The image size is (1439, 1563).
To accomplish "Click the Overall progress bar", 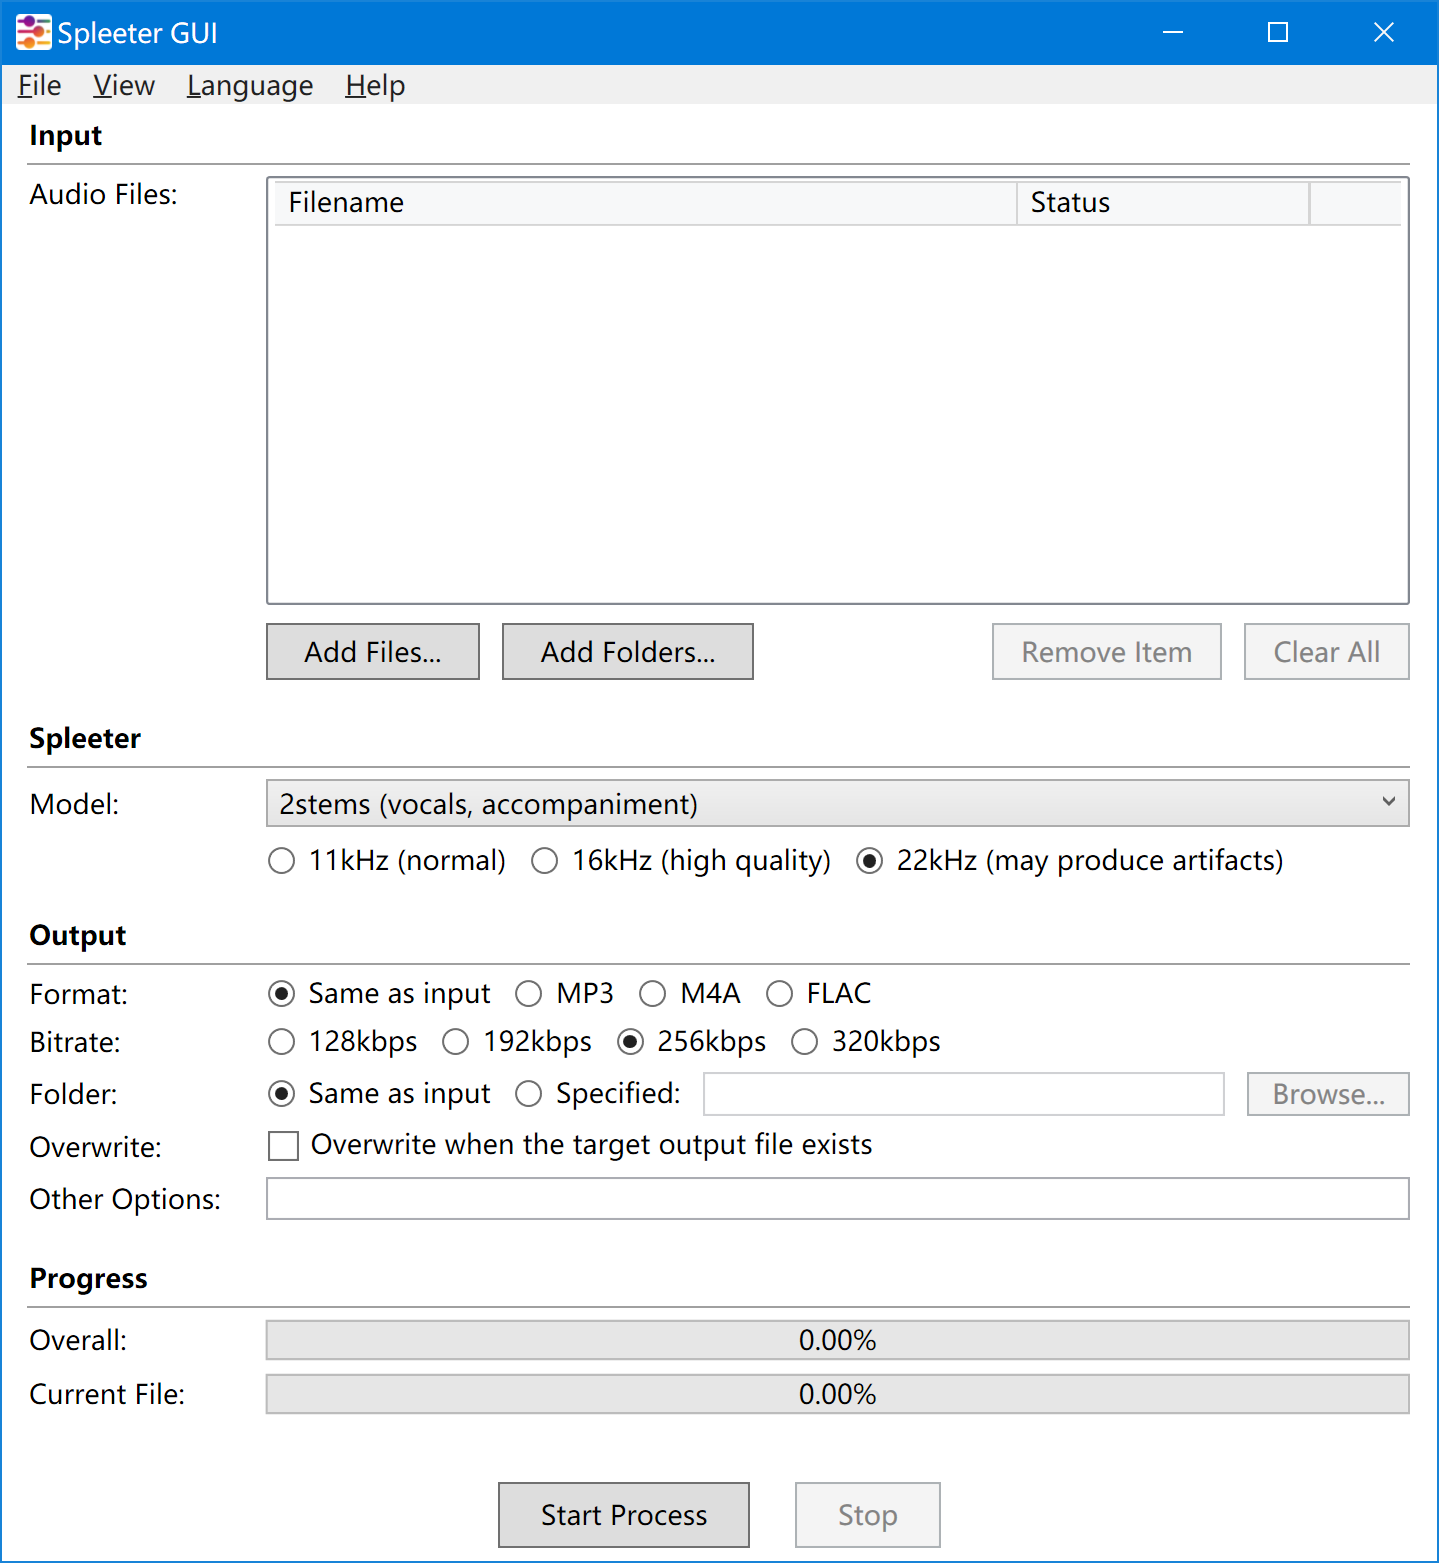I will (838, 1340).
